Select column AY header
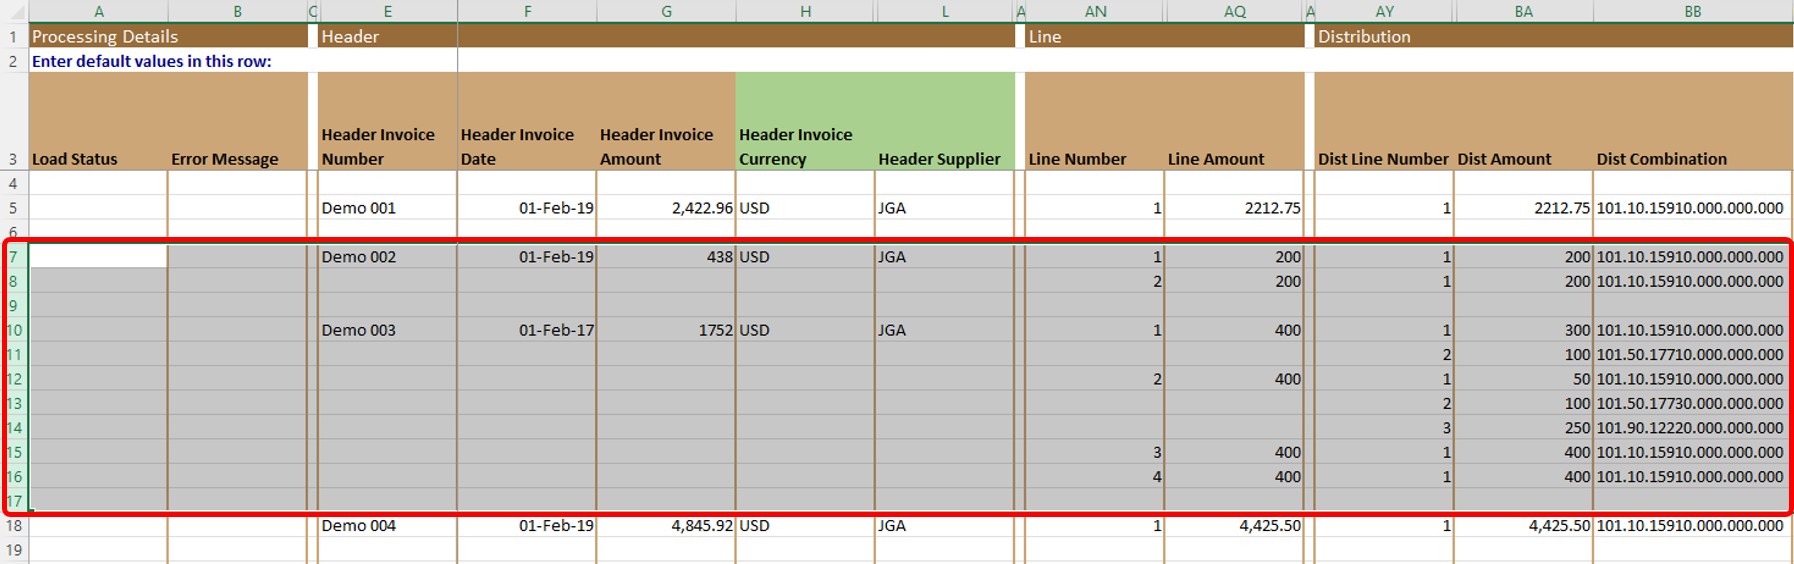The width and height of the screenshot is (1794, 564). coord(1384,11)
